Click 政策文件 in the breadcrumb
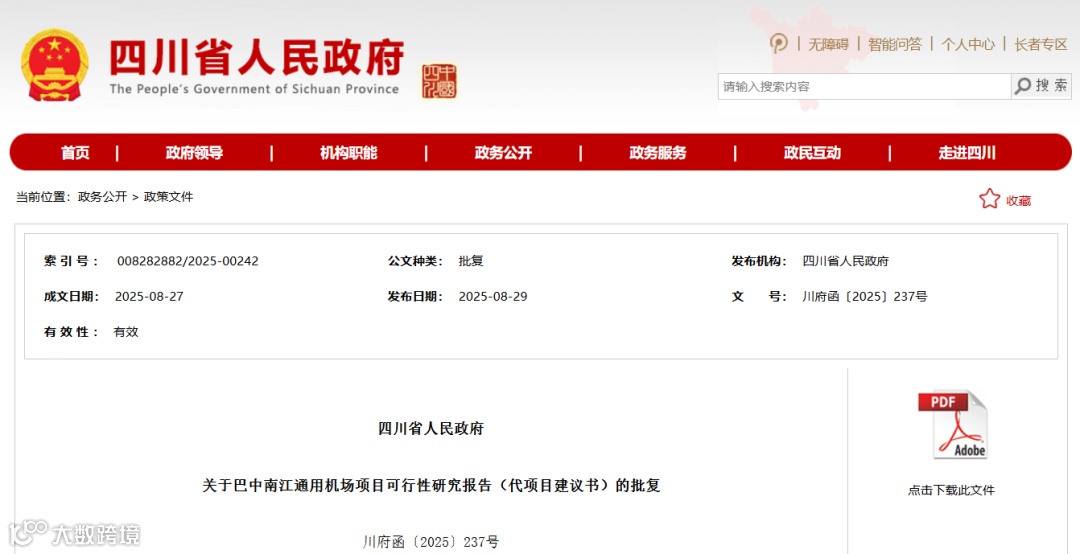Viewport: 1080px width, 554px height. click(x=169, y=196)
